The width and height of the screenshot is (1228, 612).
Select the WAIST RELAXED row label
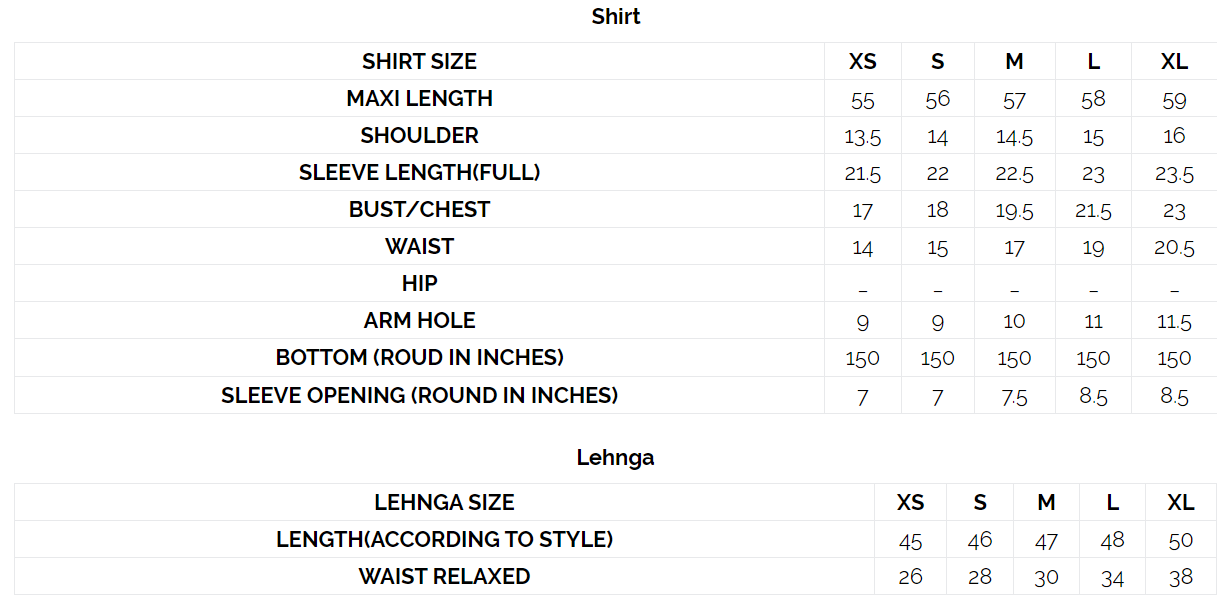[x=444, y=577]
